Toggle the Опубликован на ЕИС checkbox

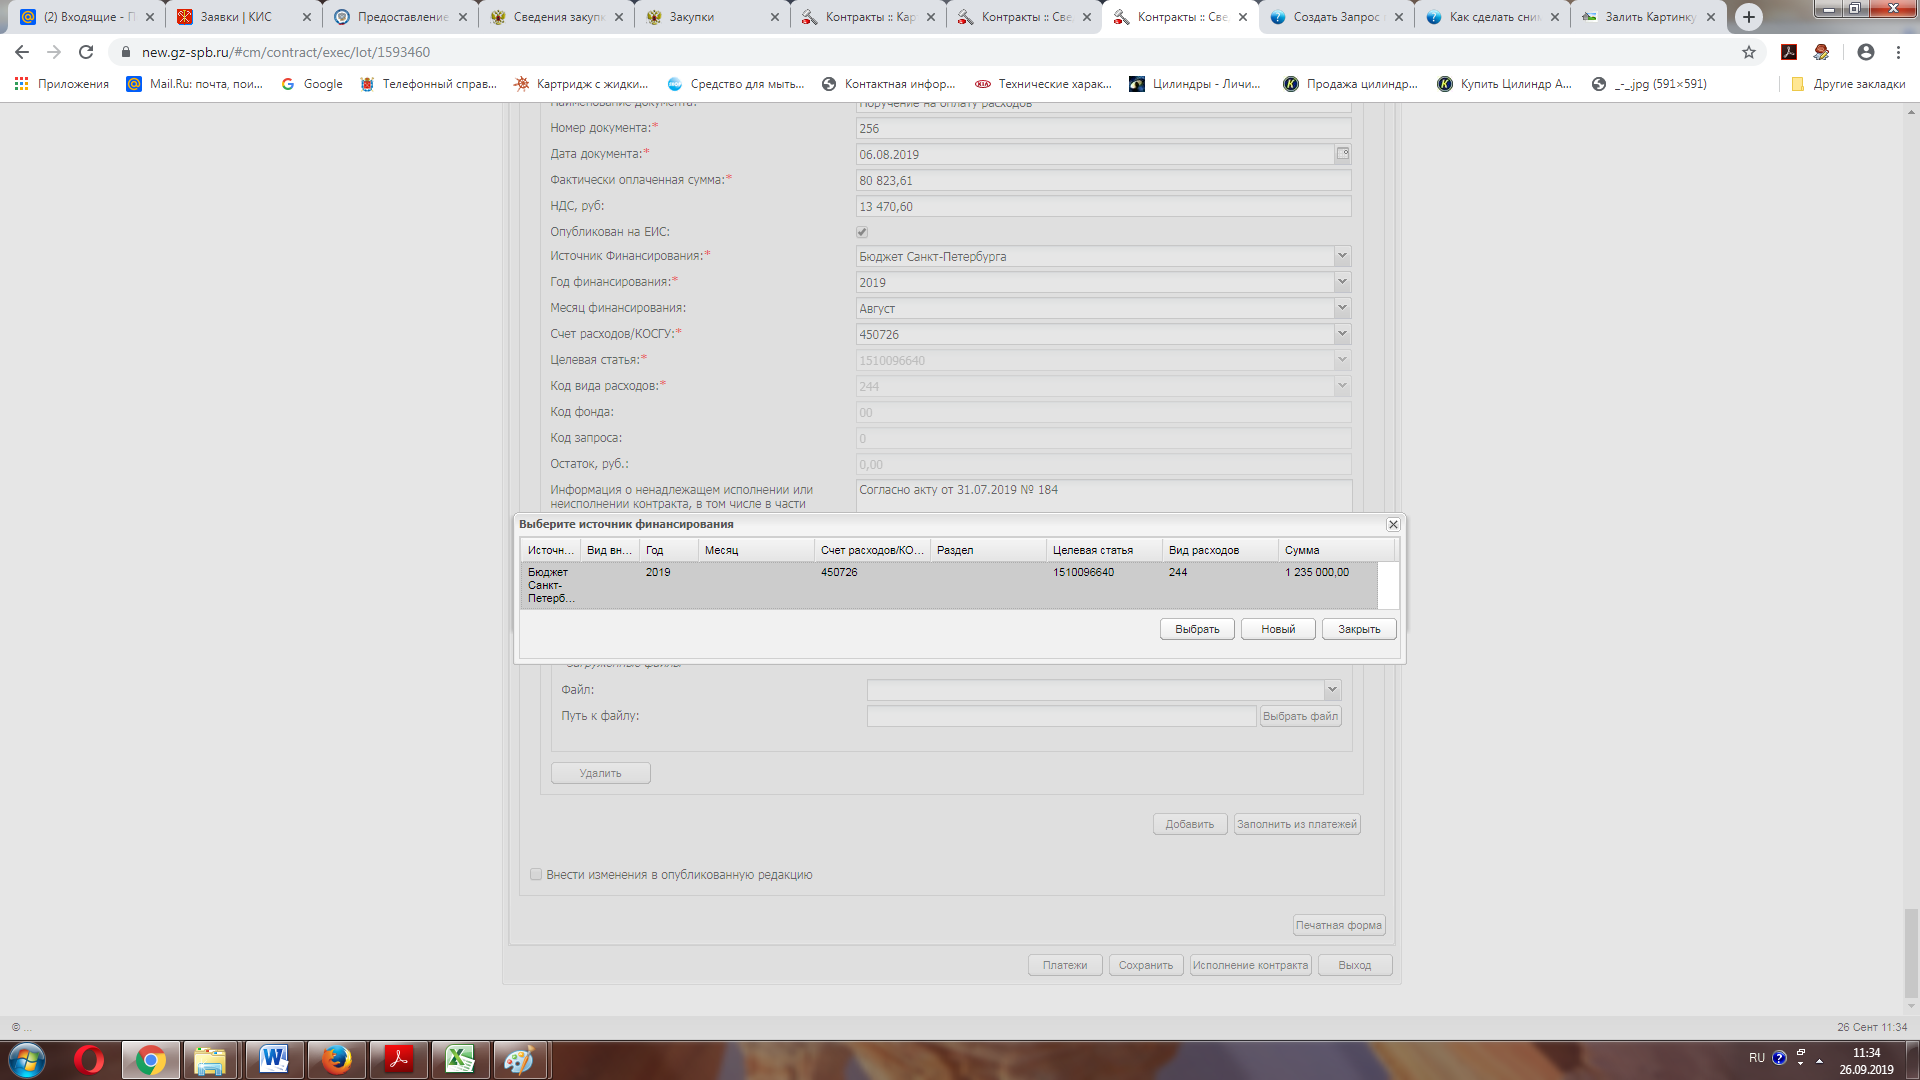(x=862, y=232)
